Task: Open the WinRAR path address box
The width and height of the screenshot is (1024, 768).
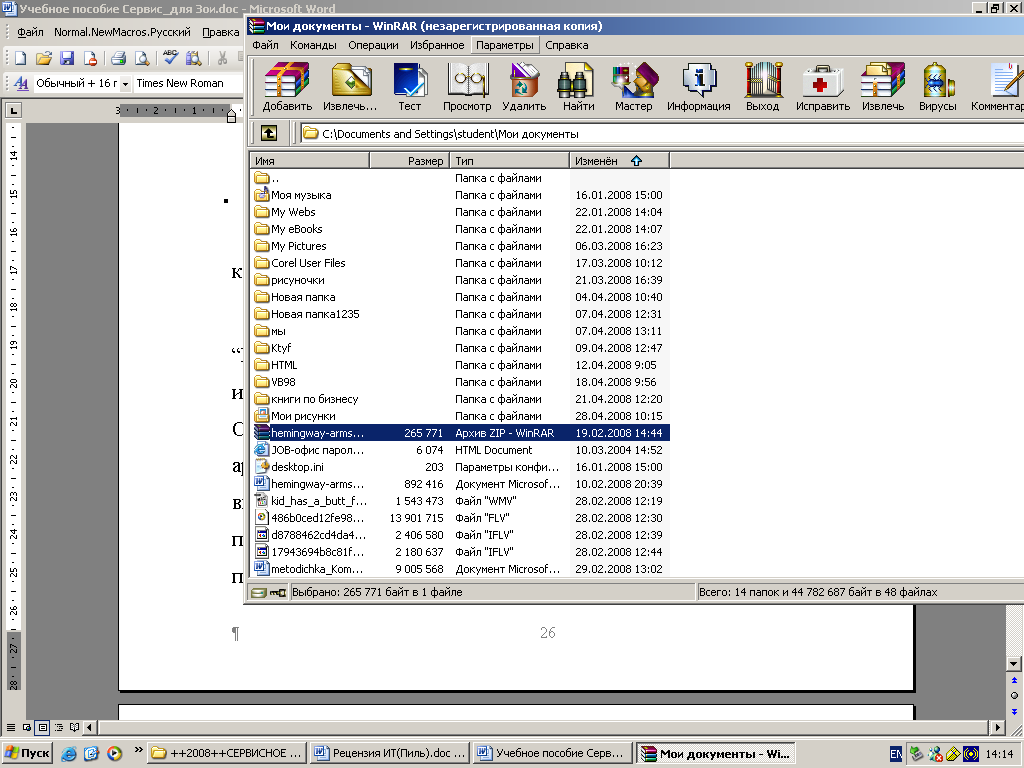Action: click(662, 134)
